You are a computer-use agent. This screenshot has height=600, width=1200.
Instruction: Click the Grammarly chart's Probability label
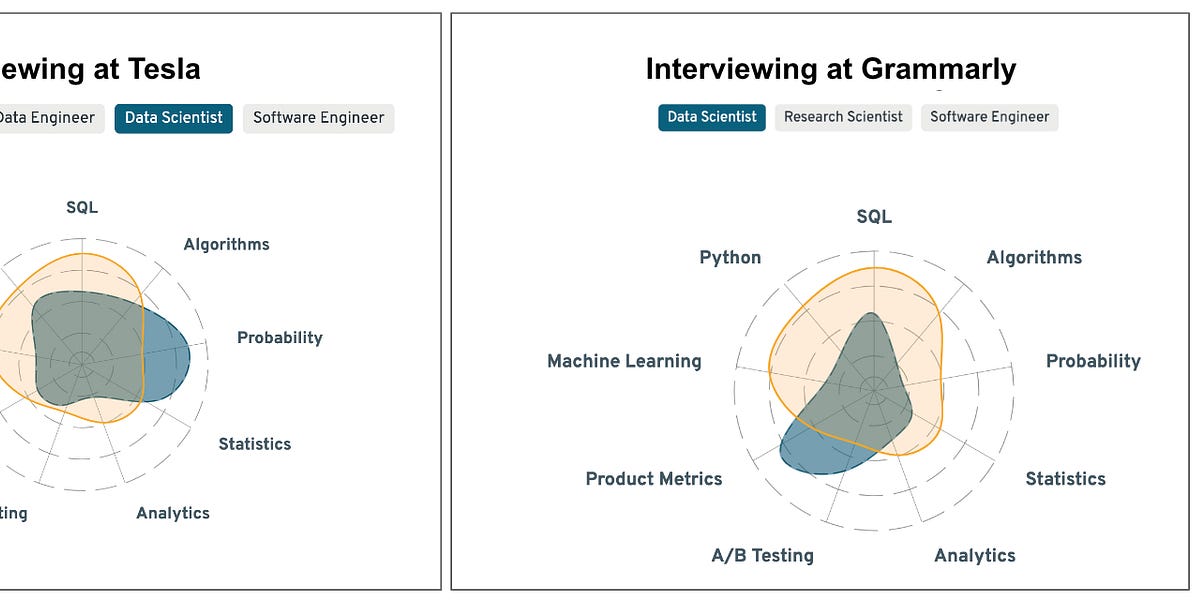(1093, 361)
